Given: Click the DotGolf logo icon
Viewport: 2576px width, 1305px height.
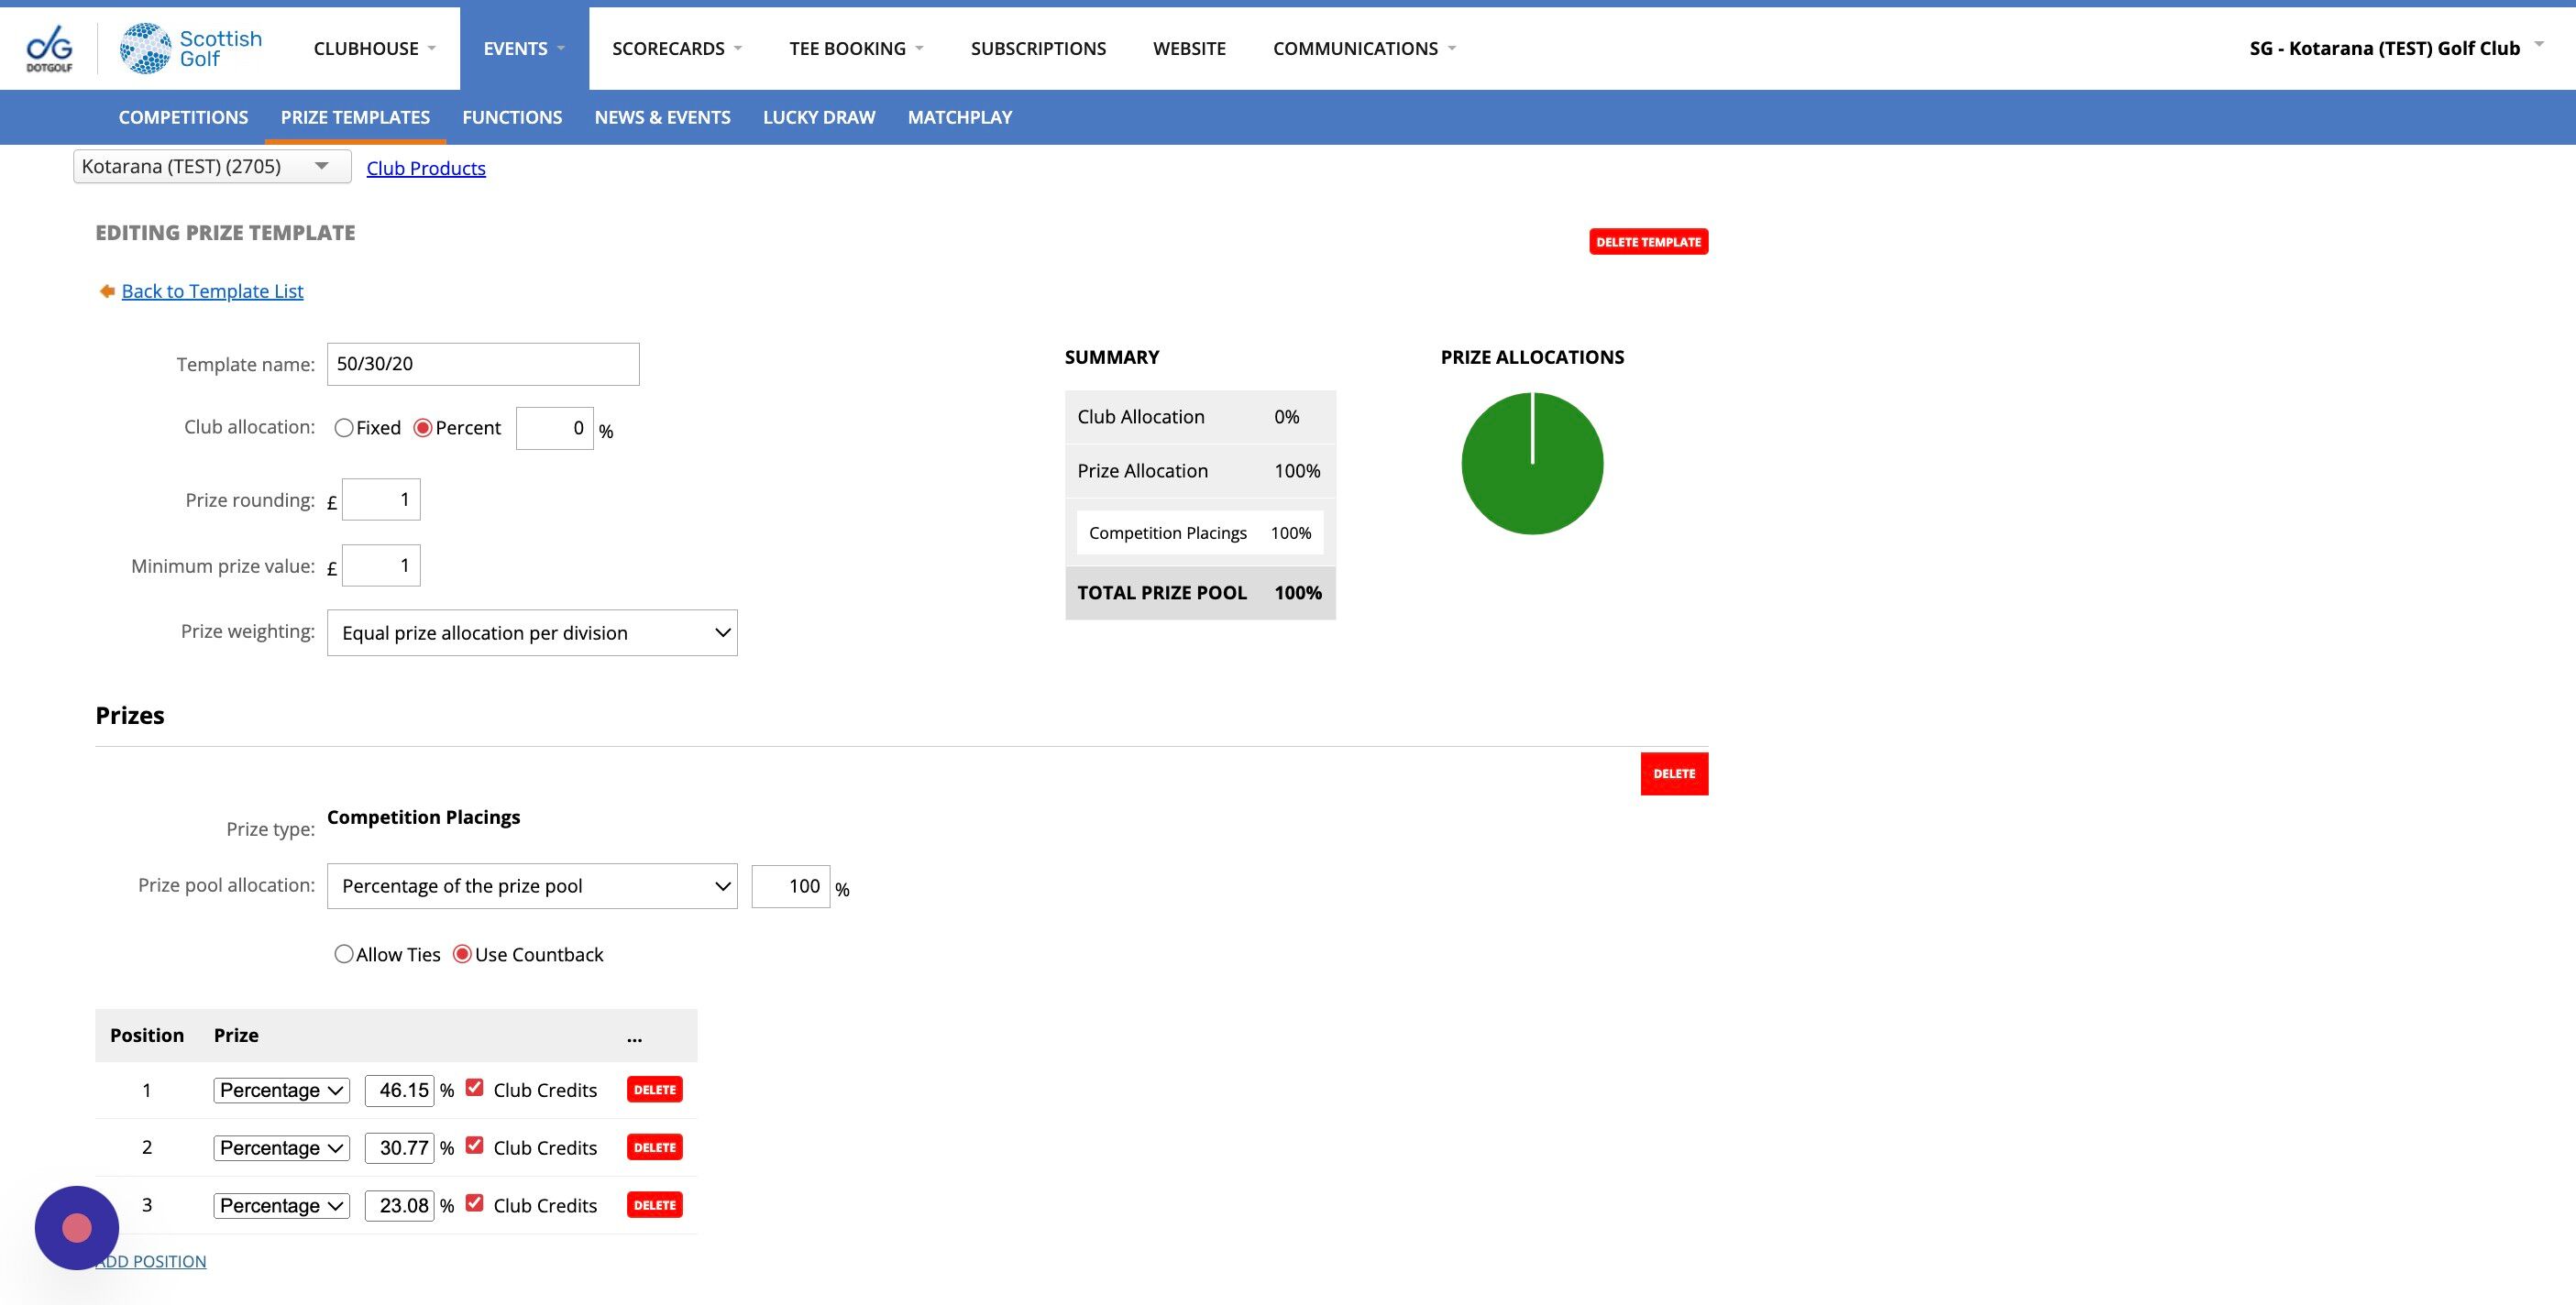Looking at the screenshot, I should point(49,48).
